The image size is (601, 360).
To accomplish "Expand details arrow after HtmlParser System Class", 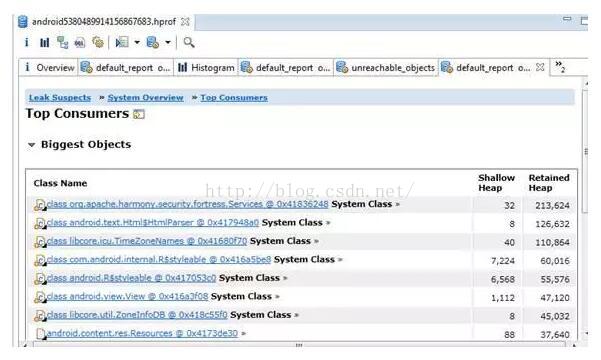I will tap(328, 223).
